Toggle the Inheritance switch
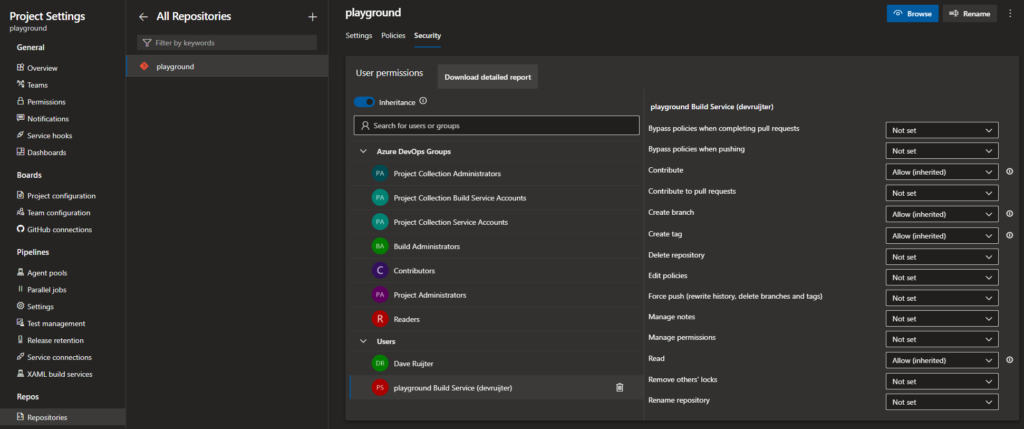1024x429 pixels. click(364, 102)
